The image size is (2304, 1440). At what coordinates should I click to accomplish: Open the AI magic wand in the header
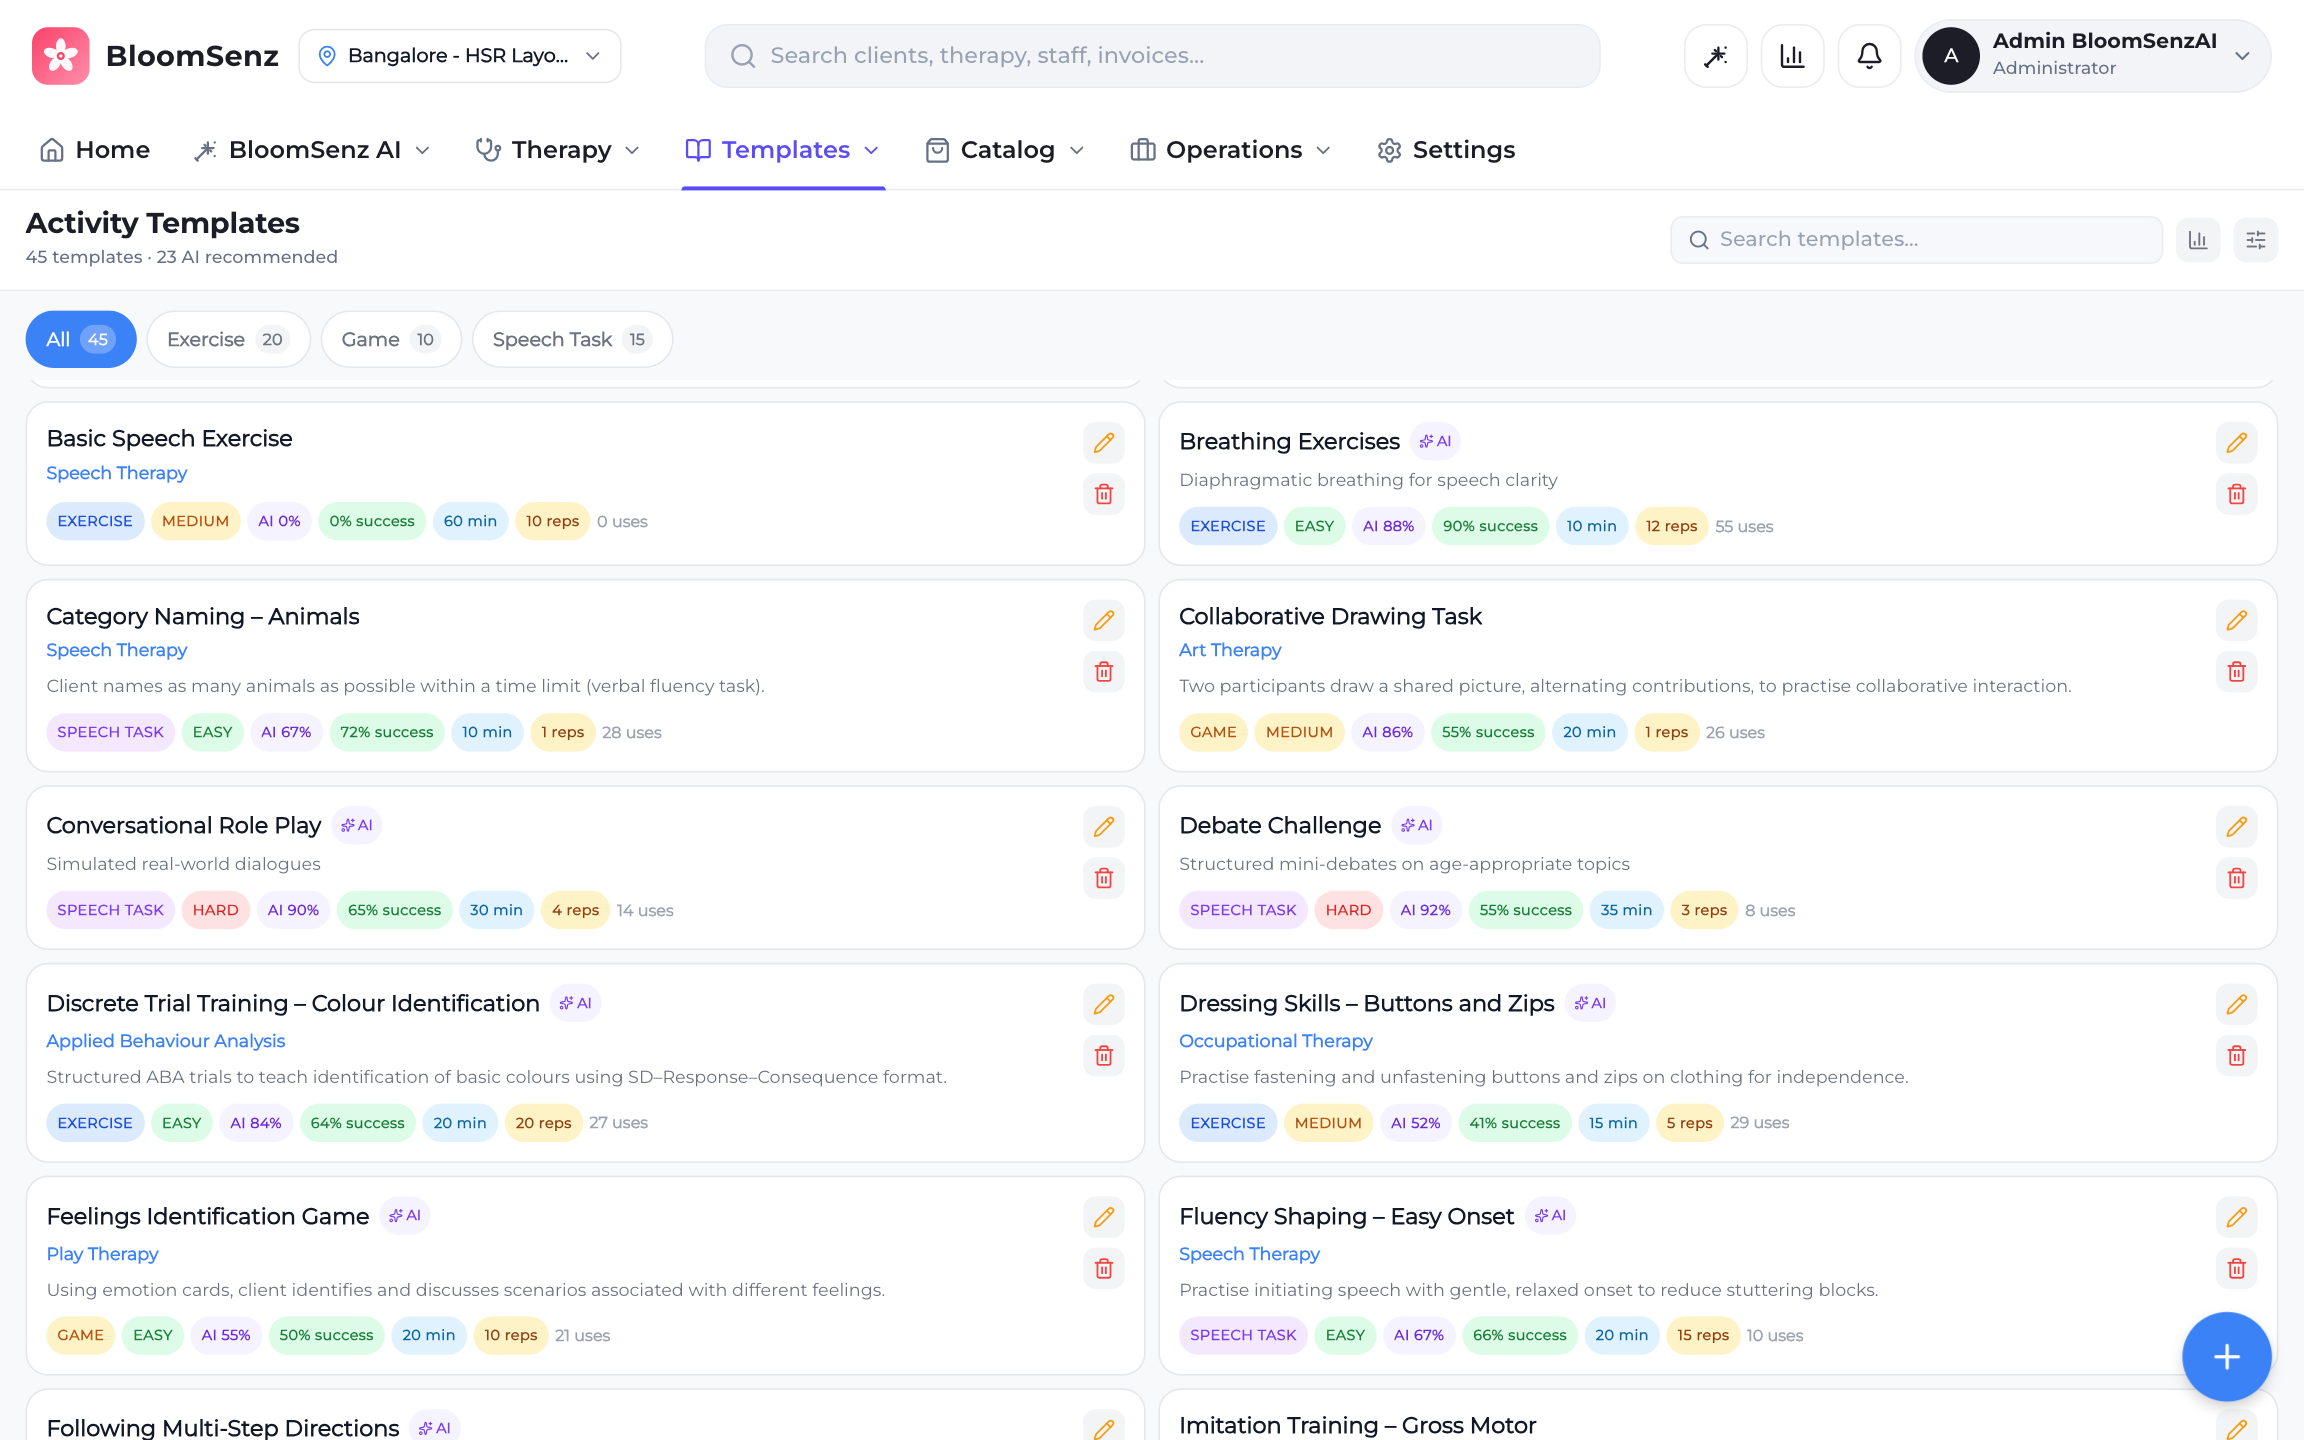click(1716, 56)
